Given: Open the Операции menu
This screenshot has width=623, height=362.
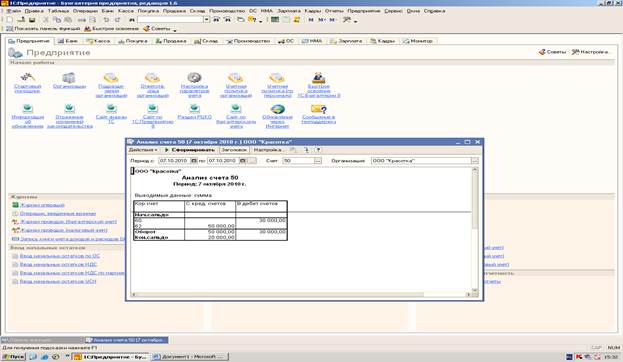Looking at the screenshot, I should (x=85, y=11).
